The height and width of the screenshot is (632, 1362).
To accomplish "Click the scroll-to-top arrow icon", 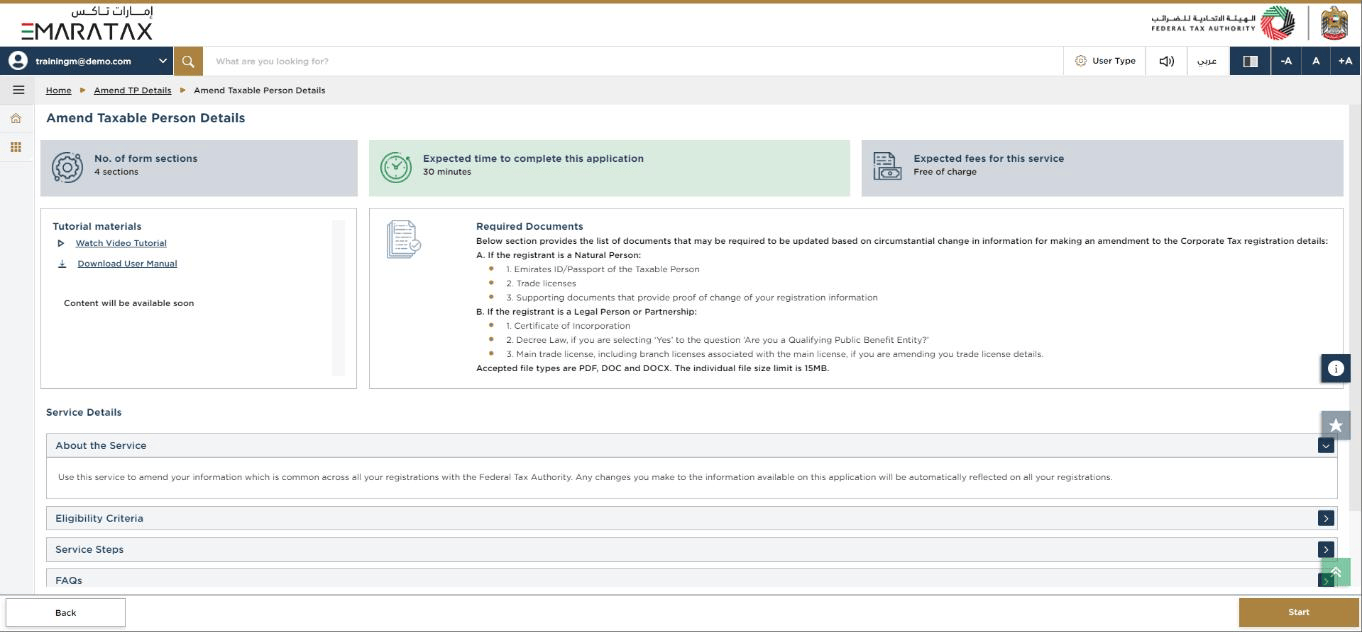I will coord(1335,572).
